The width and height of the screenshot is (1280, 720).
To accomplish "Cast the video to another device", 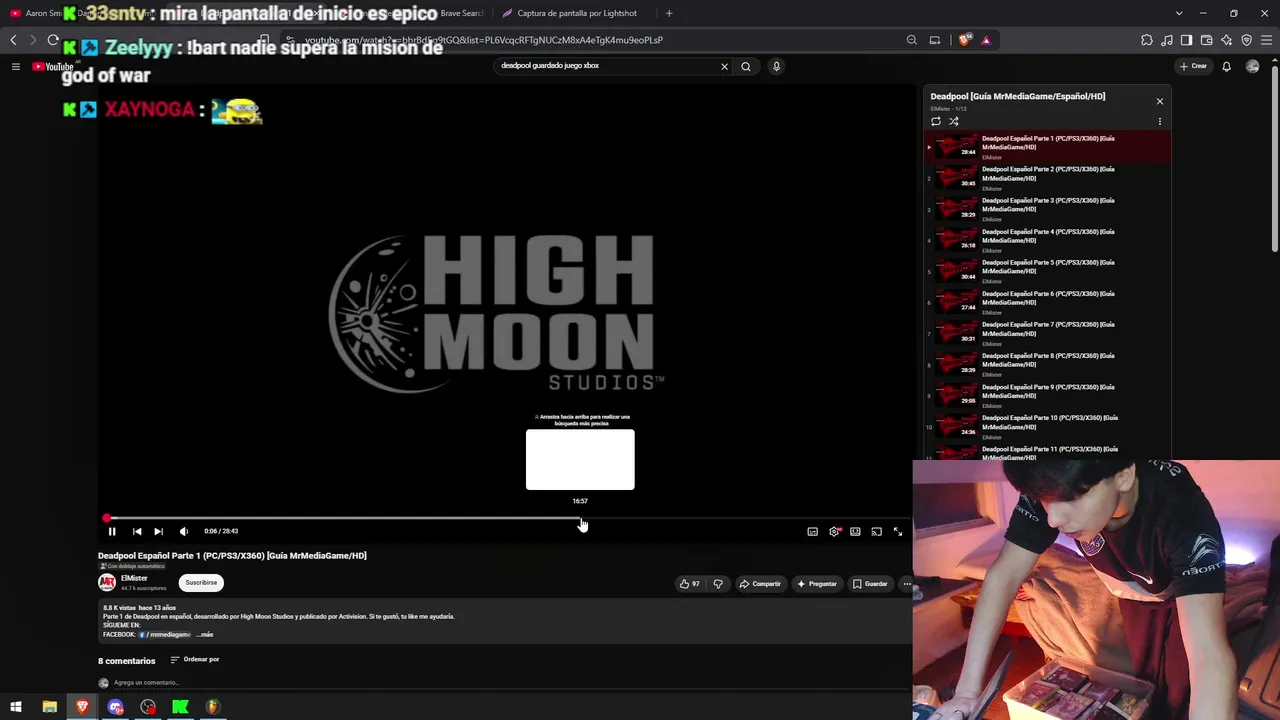I will point(876,532).
